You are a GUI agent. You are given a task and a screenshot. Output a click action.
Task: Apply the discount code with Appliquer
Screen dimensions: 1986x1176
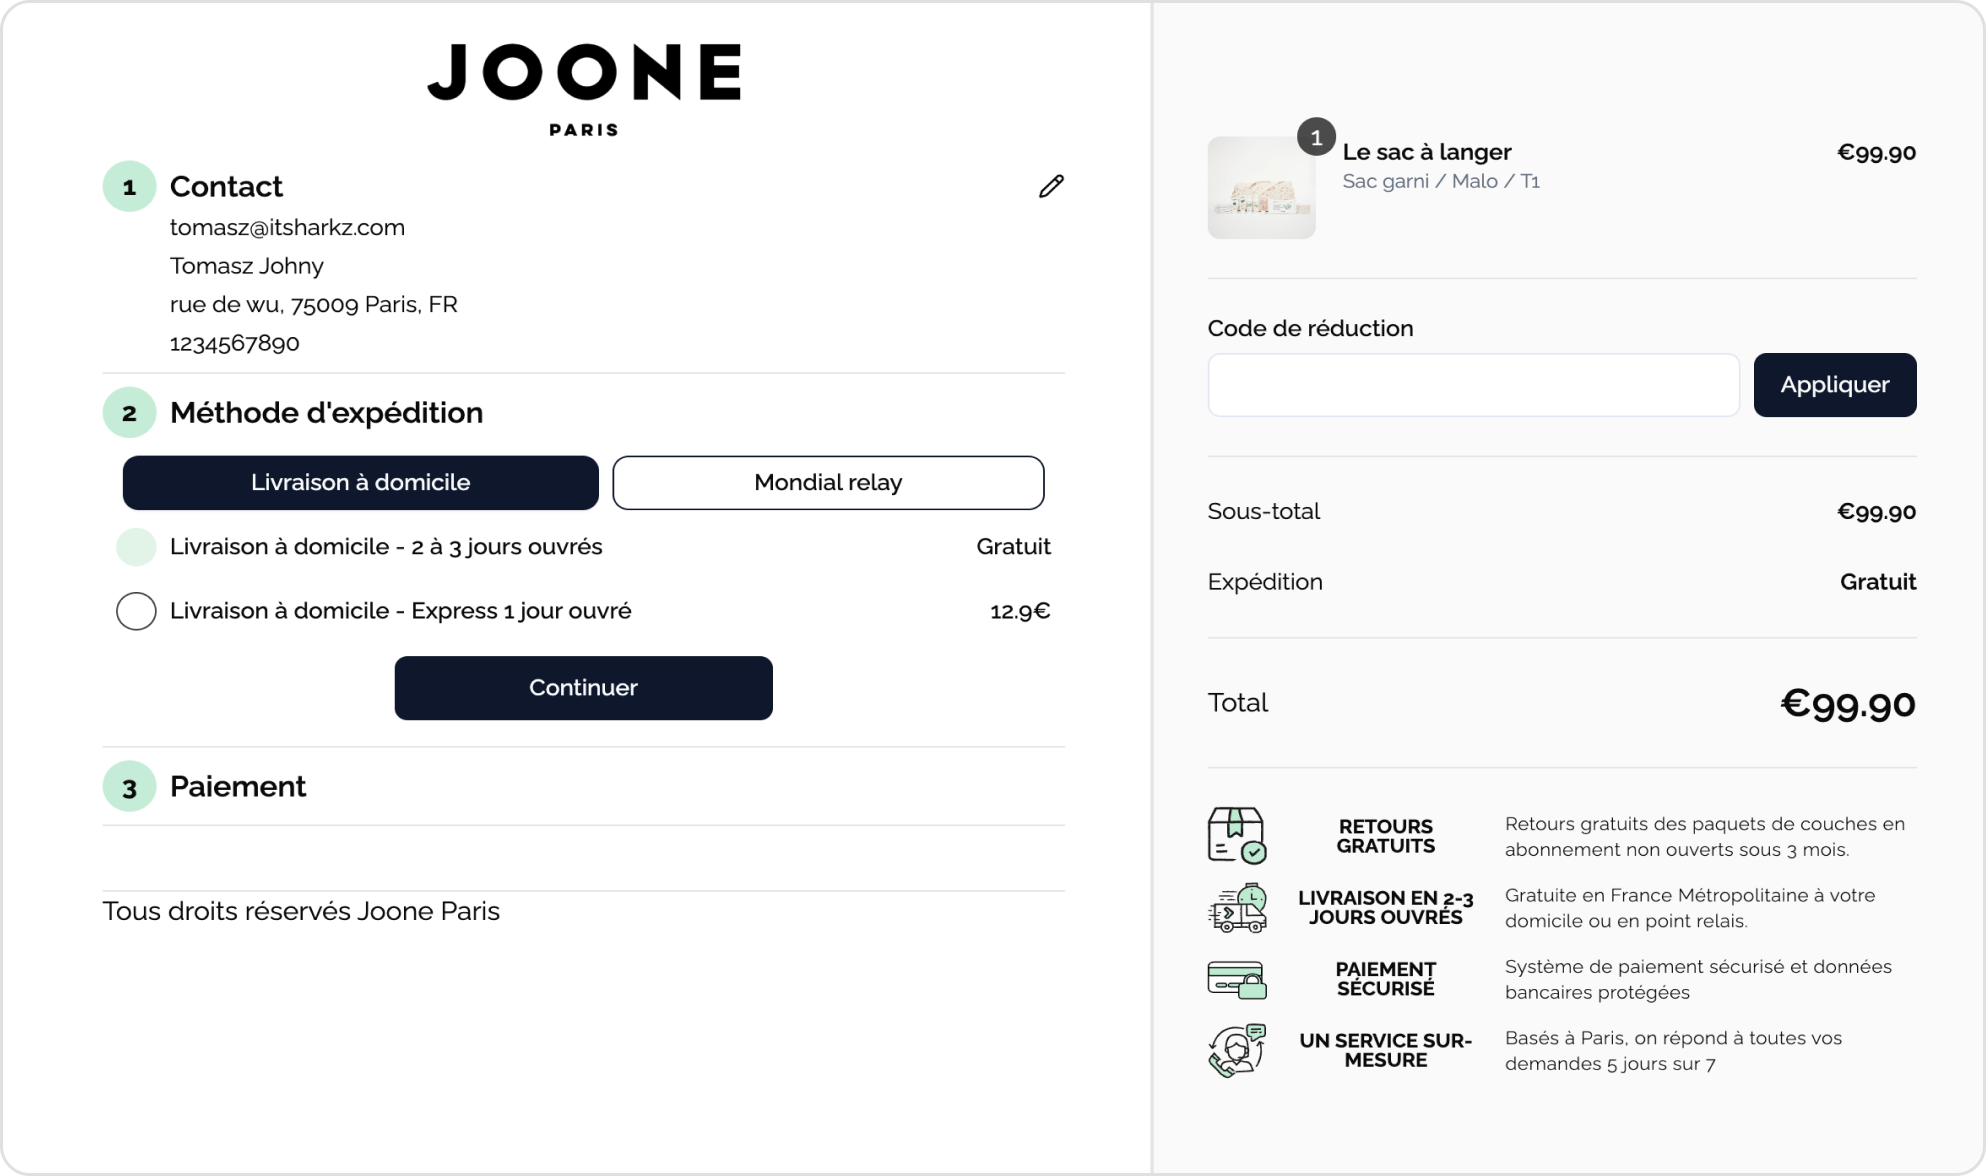click(1835, 385)
